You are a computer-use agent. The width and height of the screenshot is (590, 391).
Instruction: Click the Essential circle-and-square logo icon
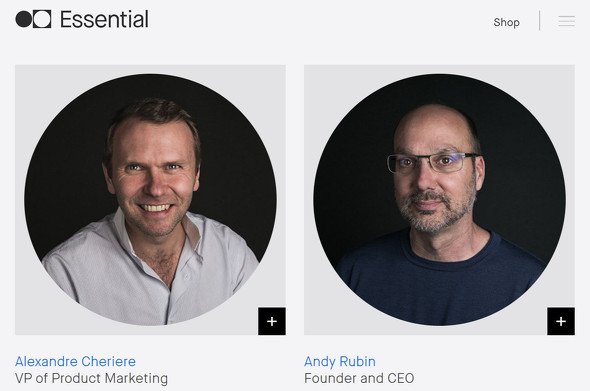click(x=33, y=19)
